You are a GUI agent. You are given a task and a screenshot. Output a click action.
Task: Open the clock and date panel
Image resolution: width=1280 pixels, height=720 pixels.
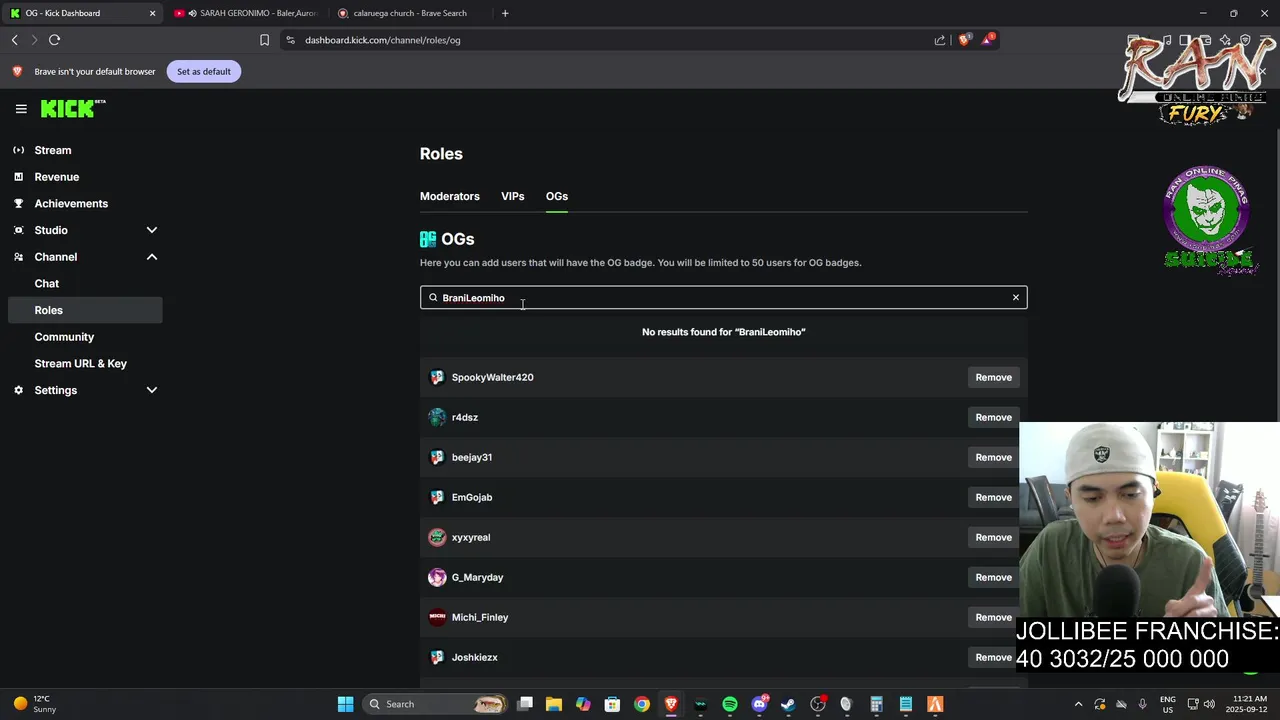1250,704
